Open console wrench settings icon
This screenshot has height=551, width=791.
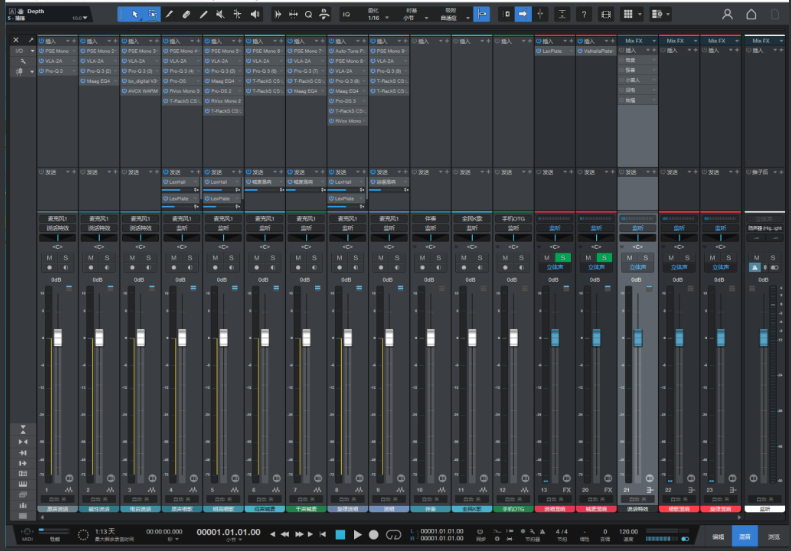[23, 61]
